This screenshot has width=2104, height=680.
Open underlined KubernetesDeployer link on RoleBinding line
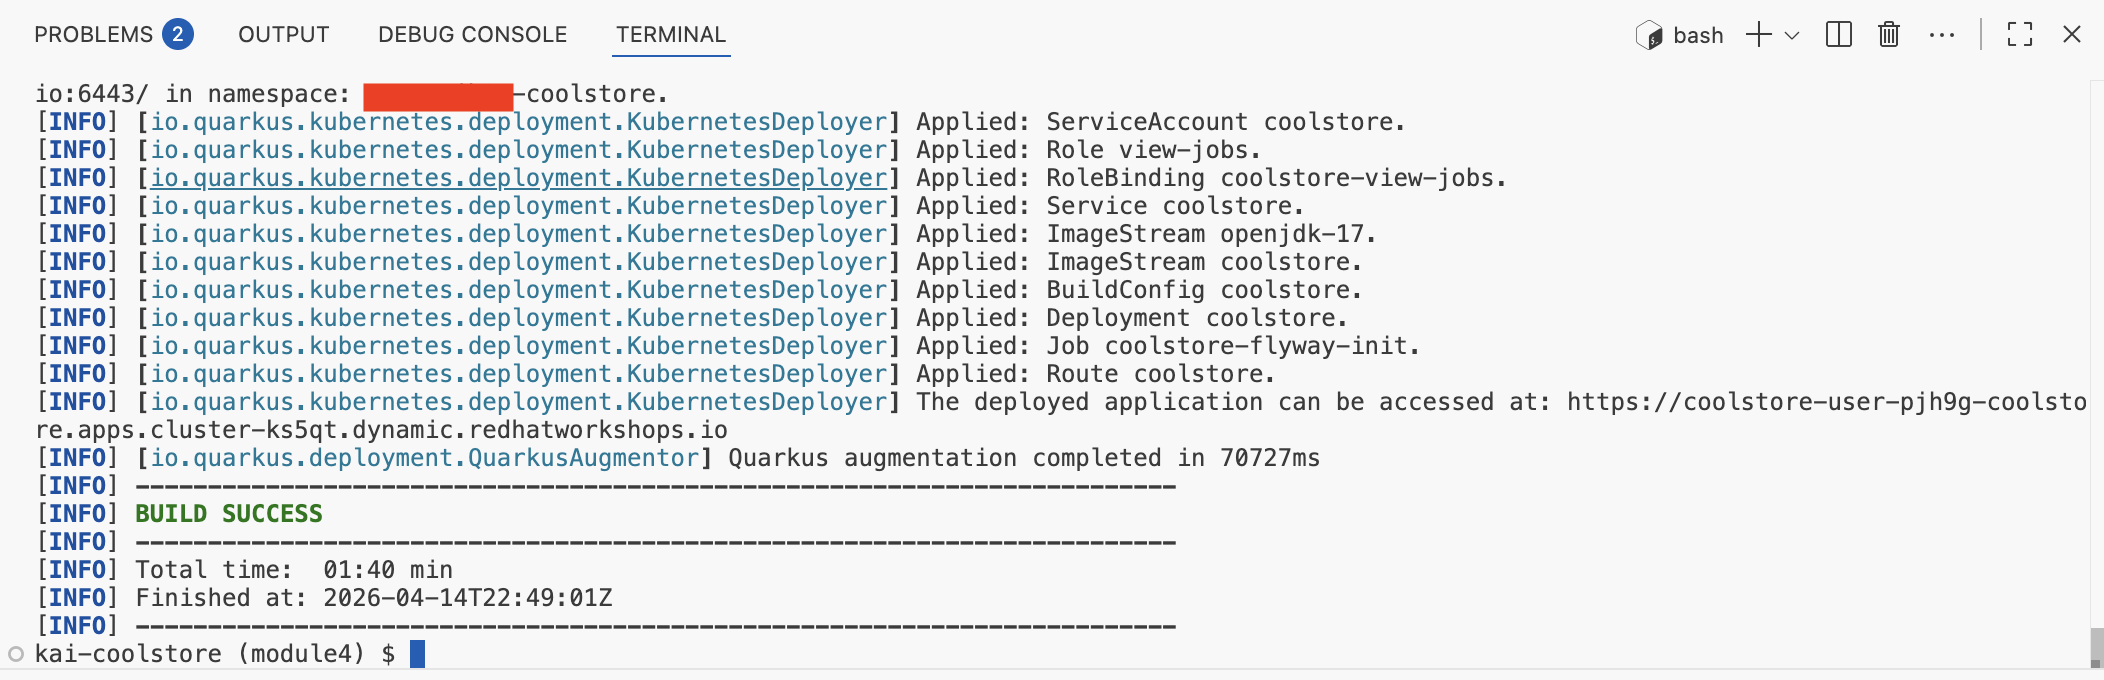518,178
